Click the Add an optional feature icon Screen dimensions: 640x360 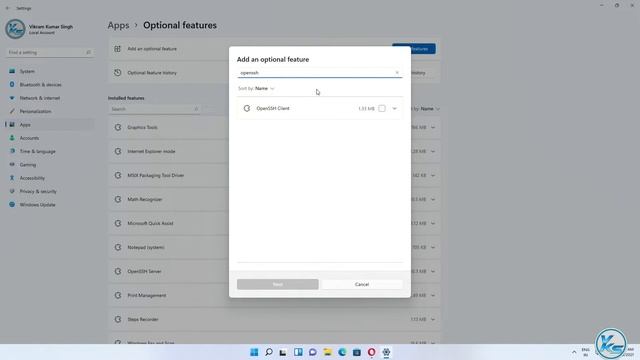tap(118, 49)
